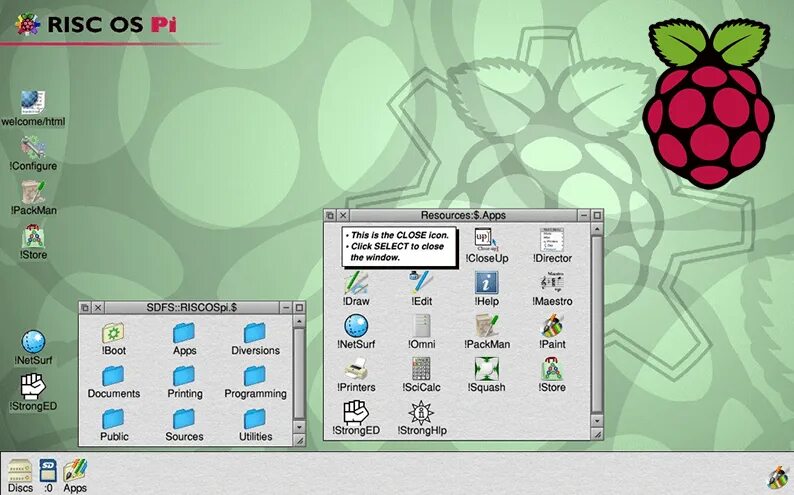Send Resources:$.Apps window to back
This screenshot has height=495, width=794.
[x=330, y=215]
